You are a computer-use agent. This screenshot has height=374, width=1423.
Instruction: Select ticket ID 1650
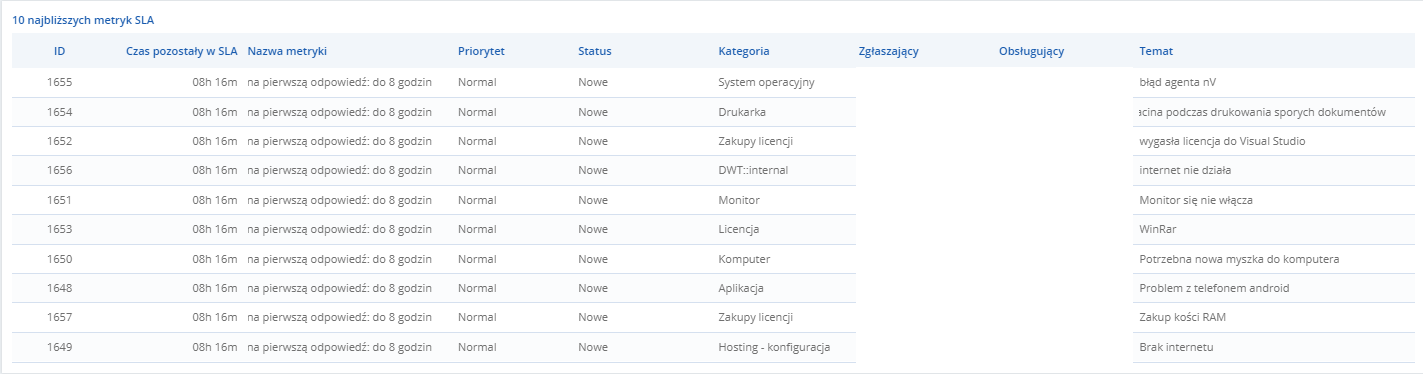tap(59, 259)
